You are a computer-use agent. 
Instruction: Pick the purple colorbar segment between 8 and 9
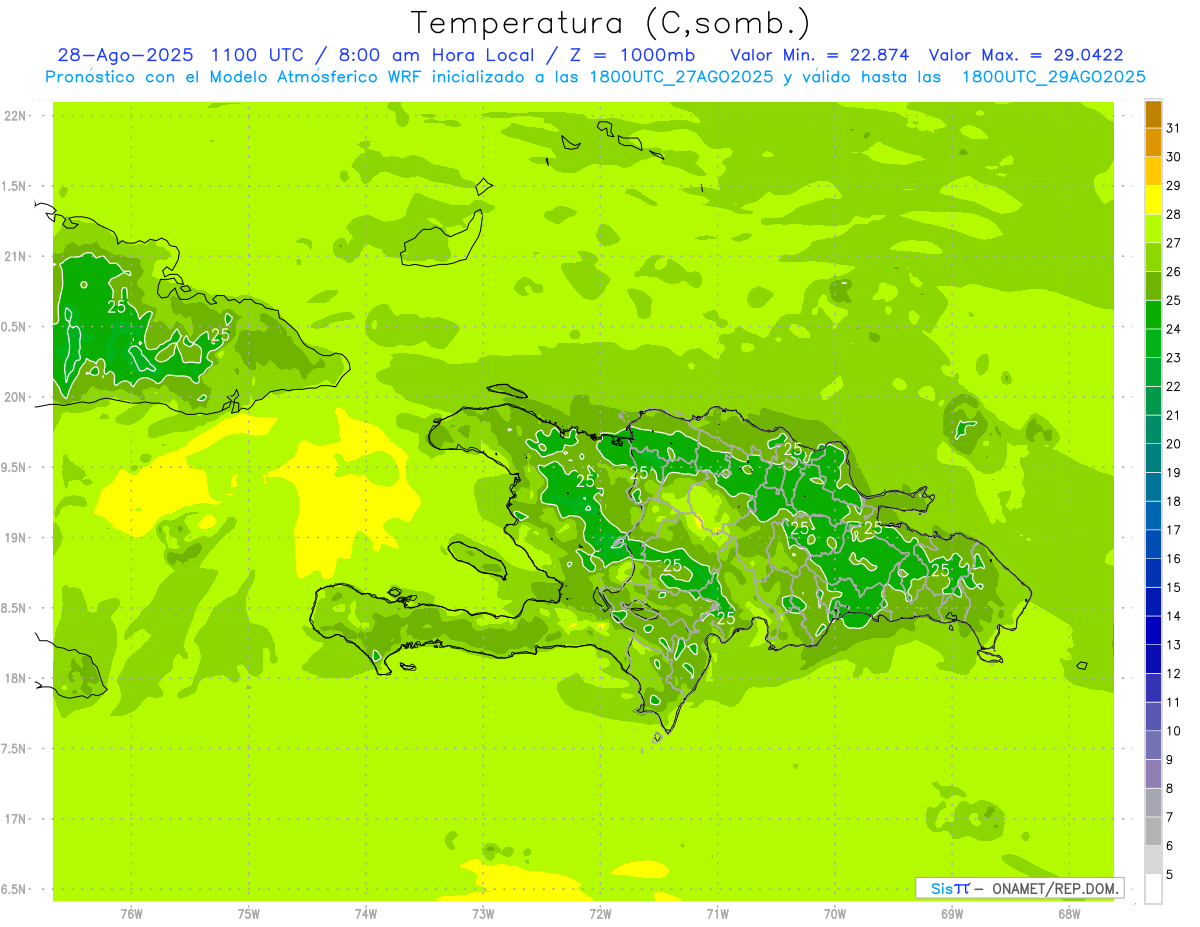tap(1153, 774)
